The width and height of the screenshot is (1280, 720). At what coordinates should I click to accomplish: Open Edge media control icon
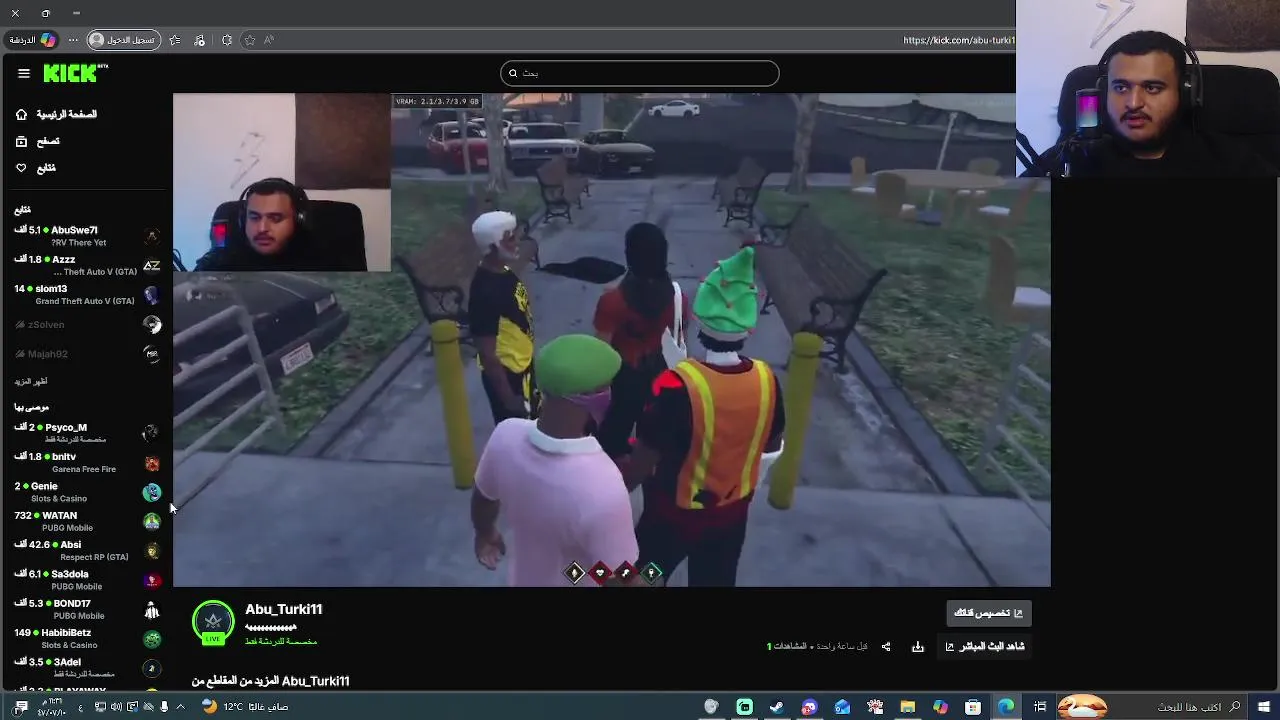pos(199,40)
